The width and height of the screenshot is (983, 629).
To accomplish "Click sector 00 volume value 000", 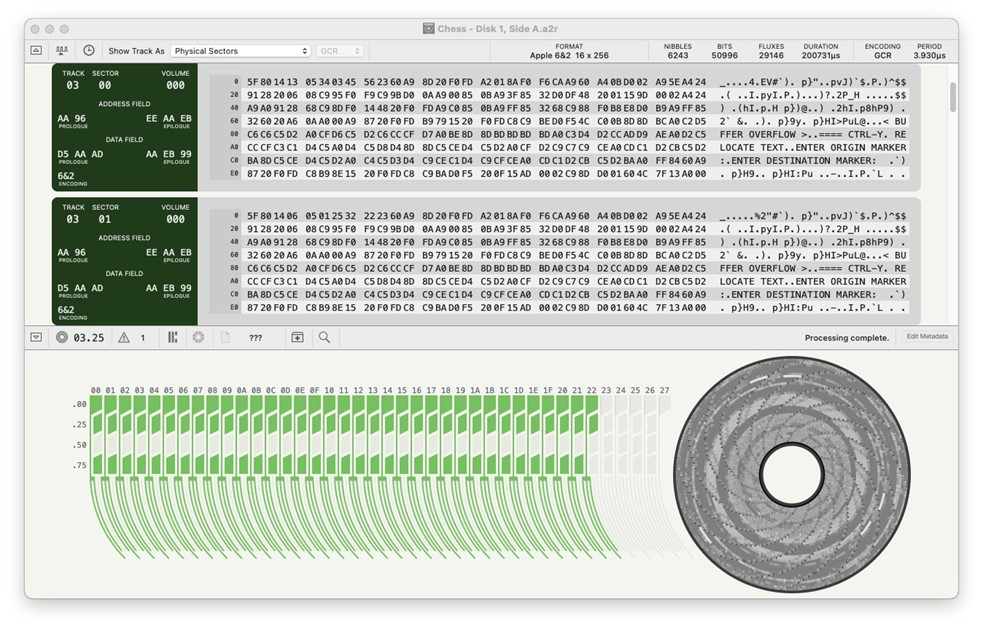I will coord(176,85).
